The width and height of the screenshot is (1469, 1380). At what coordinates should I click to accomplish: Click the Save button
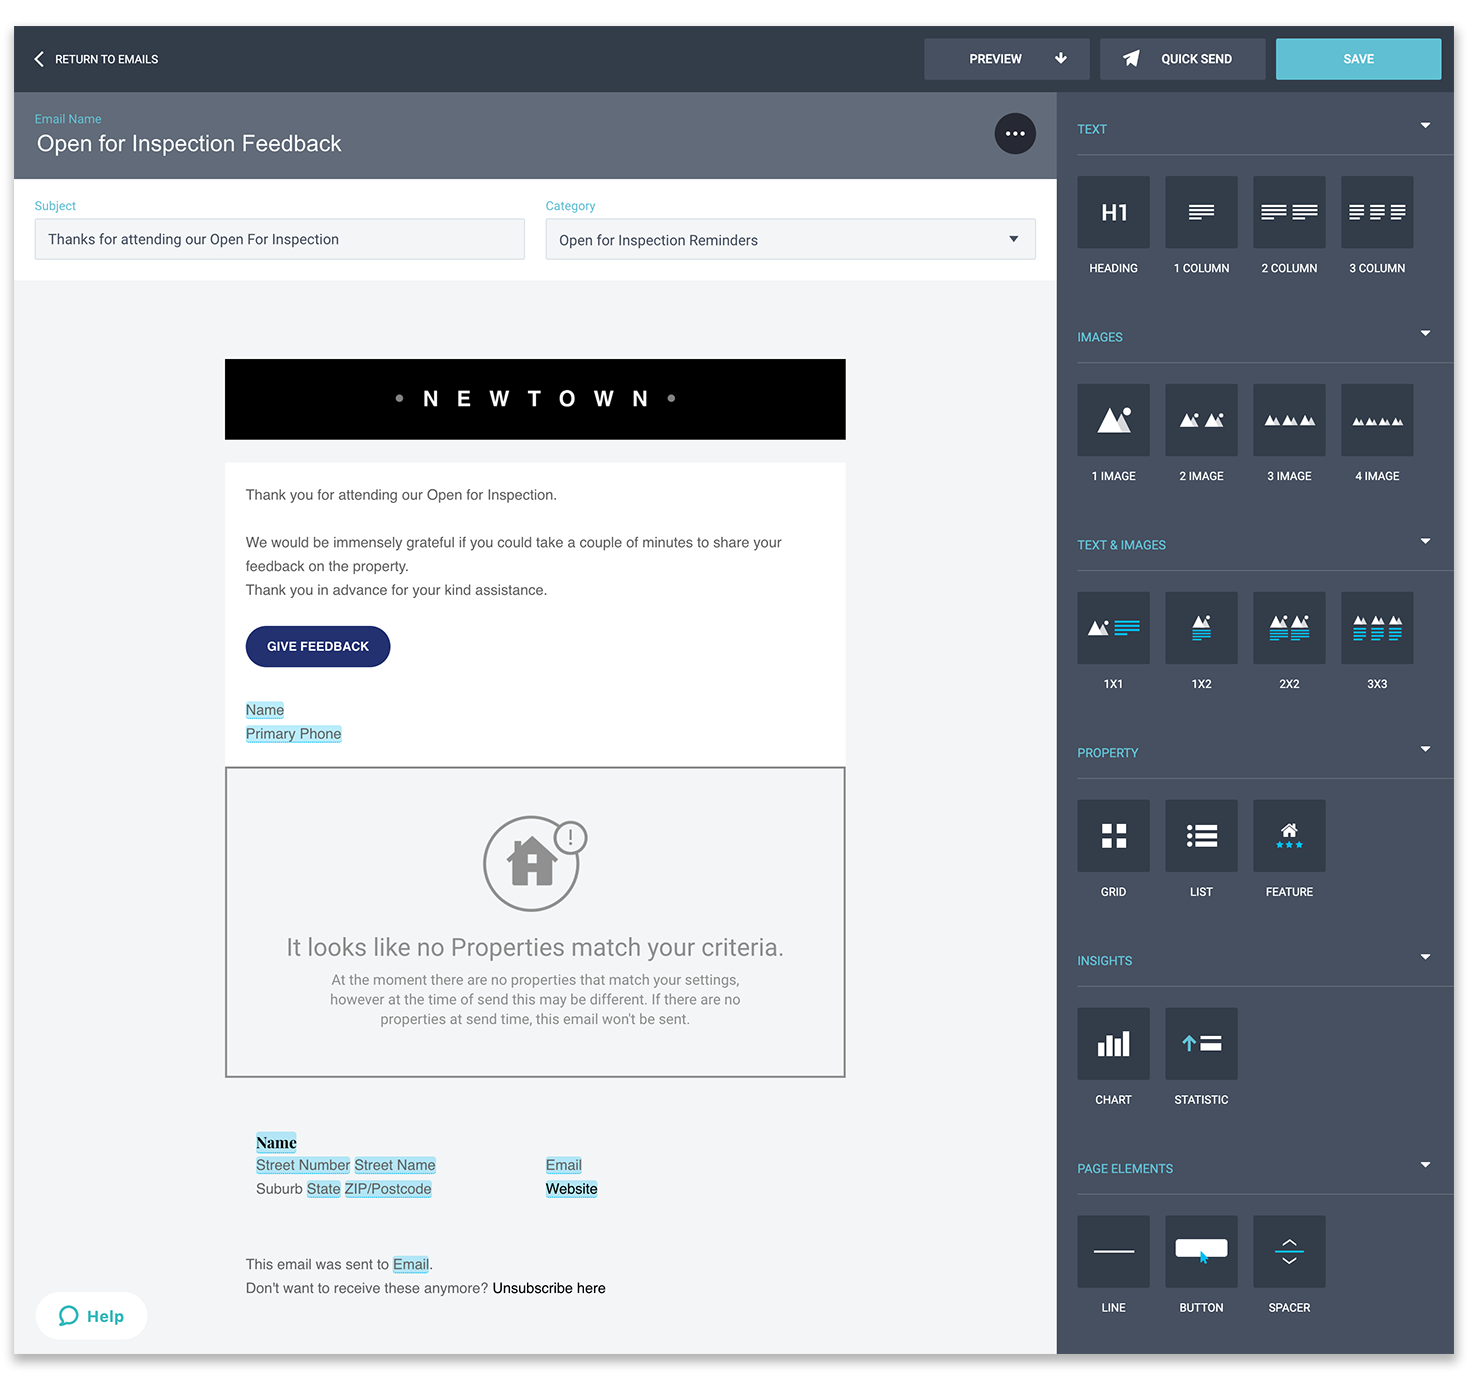[1358, 59]
